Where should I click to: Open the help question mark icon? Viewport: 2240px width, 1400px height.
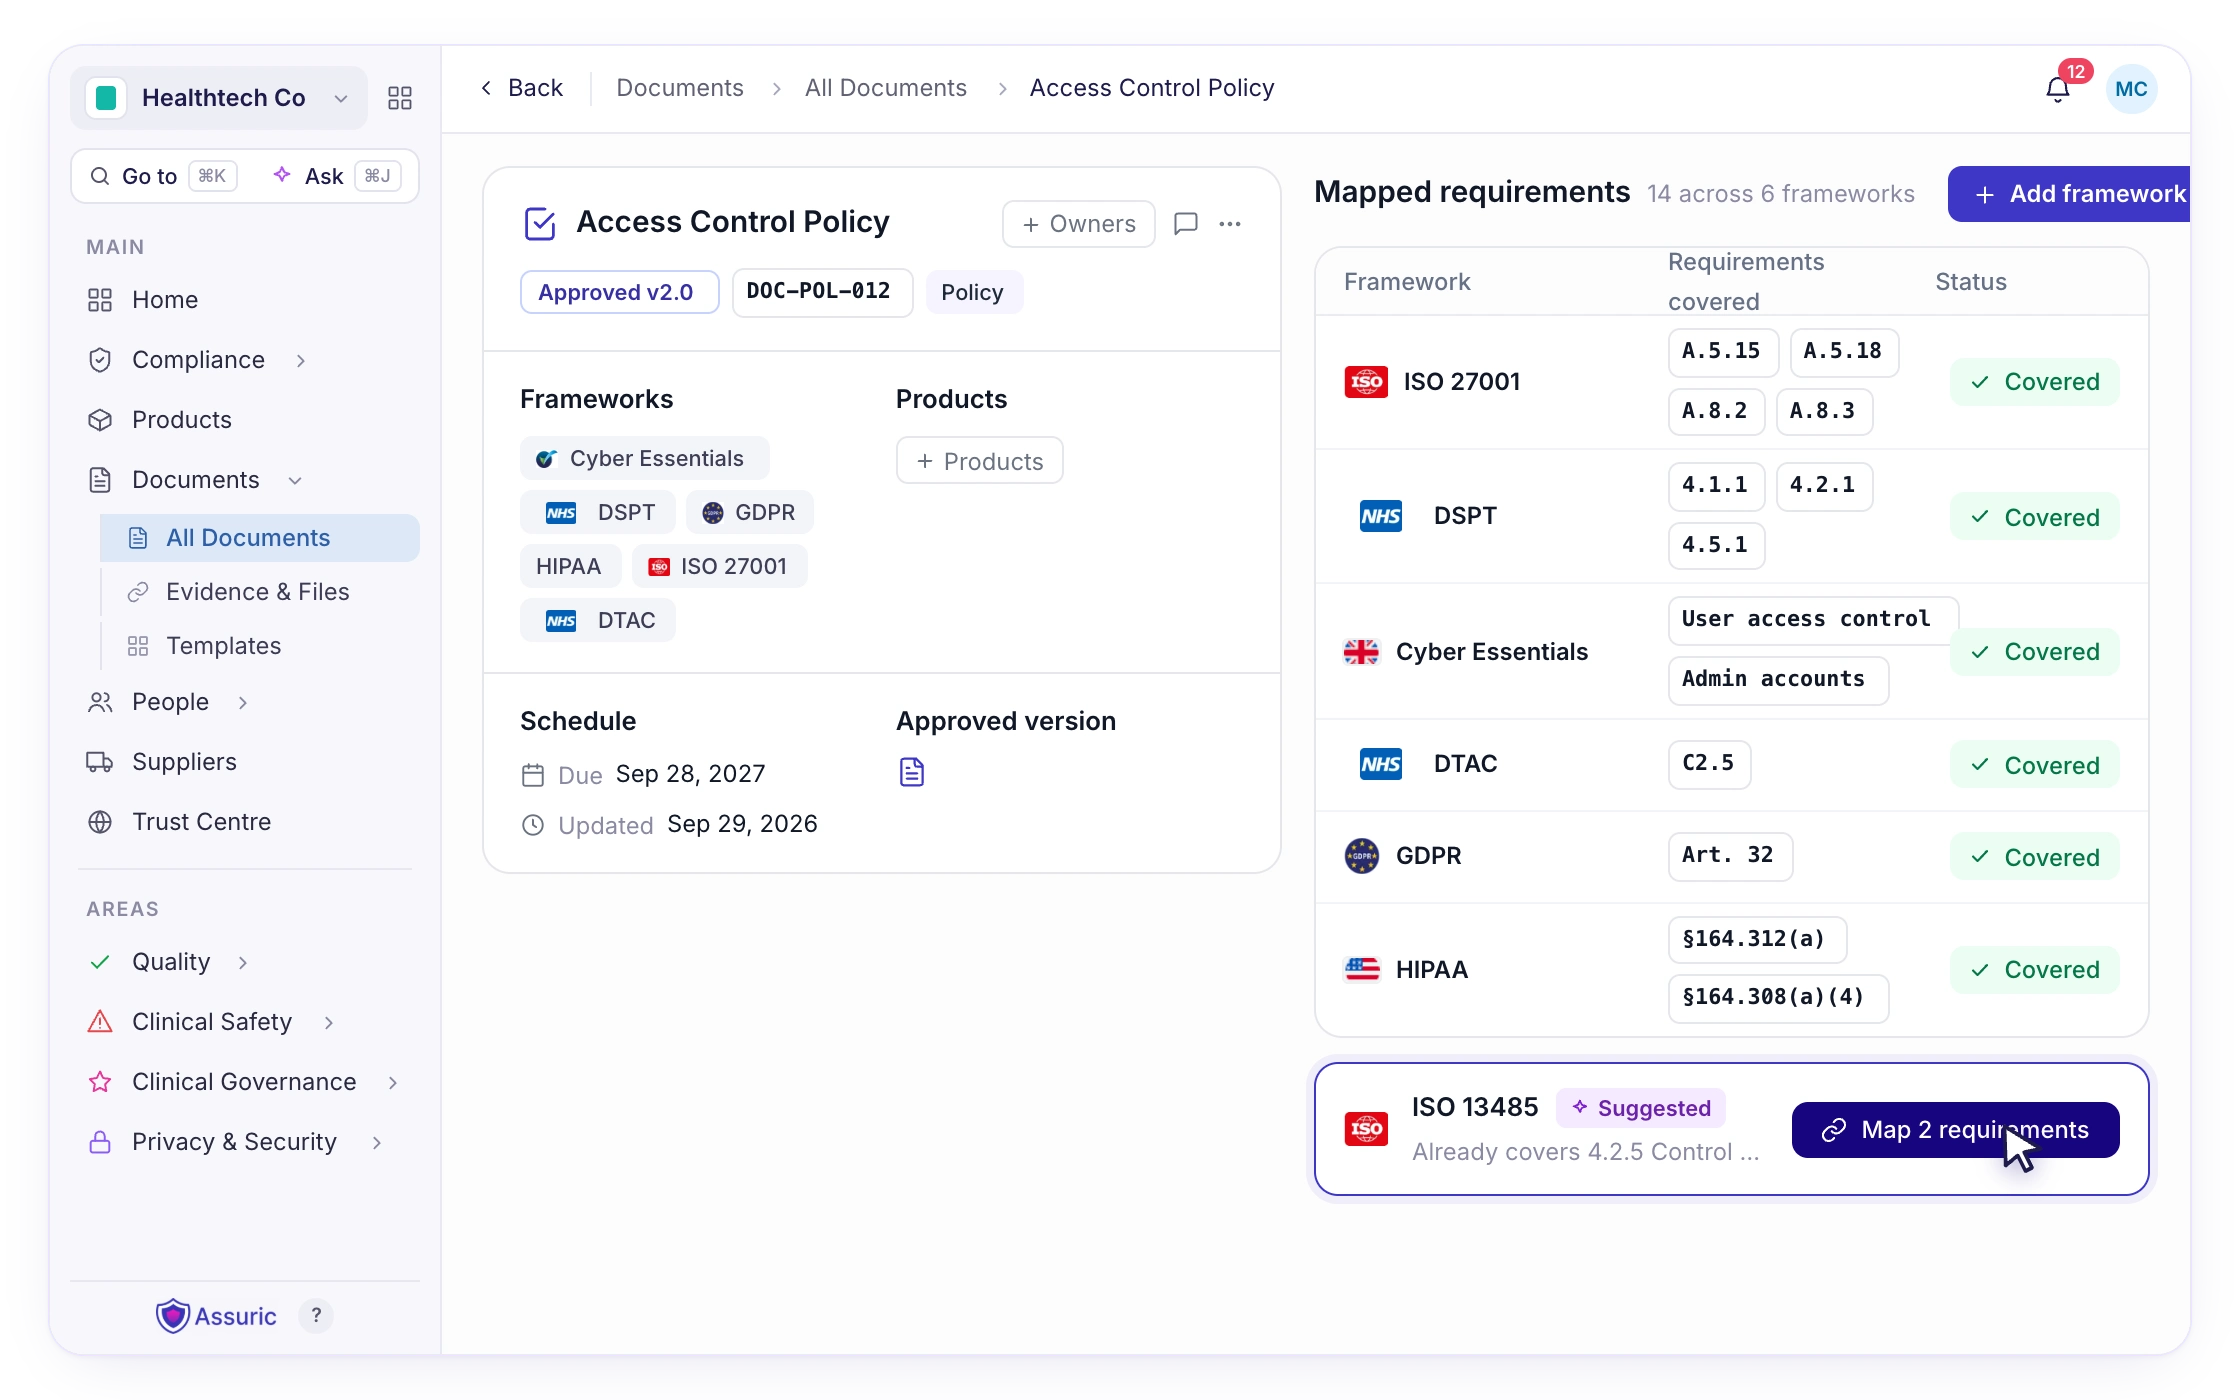coord(316,1316)
